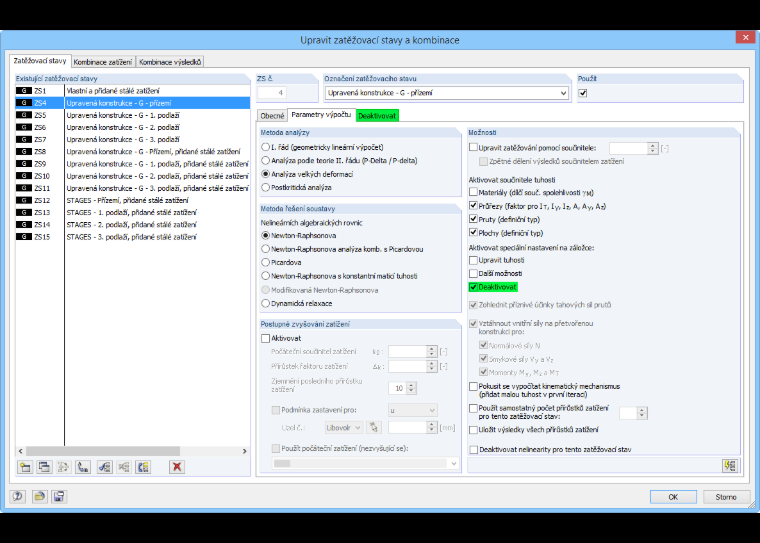Screen dimensions: 760x543
Task: Select Analýza podle teorie II. řádu radio
Action: [265, 160]
